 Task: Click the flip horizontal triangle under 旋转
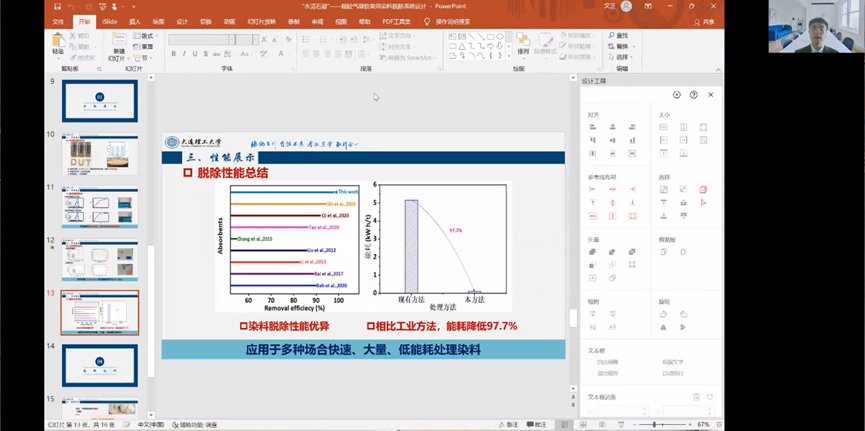(x=664, y=327)
